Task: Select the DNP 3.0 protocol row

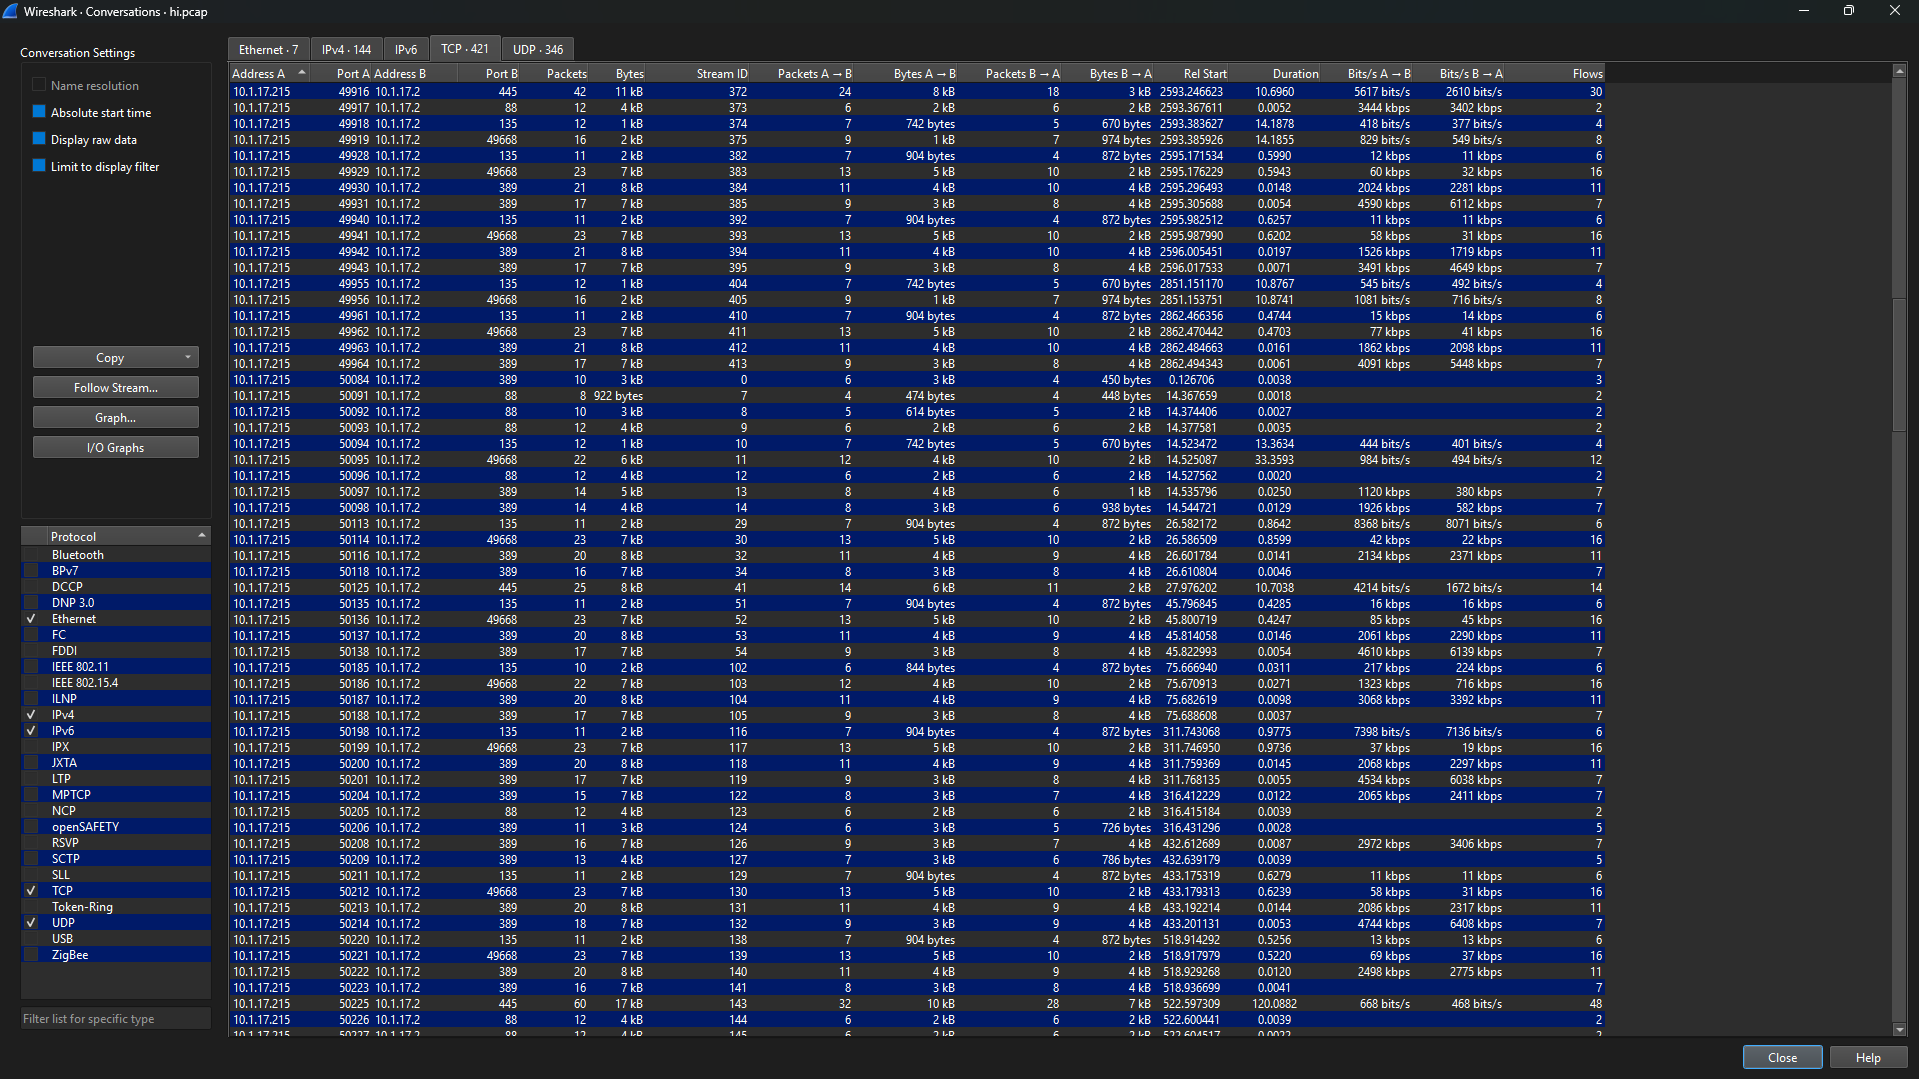Action: point(115,603)
